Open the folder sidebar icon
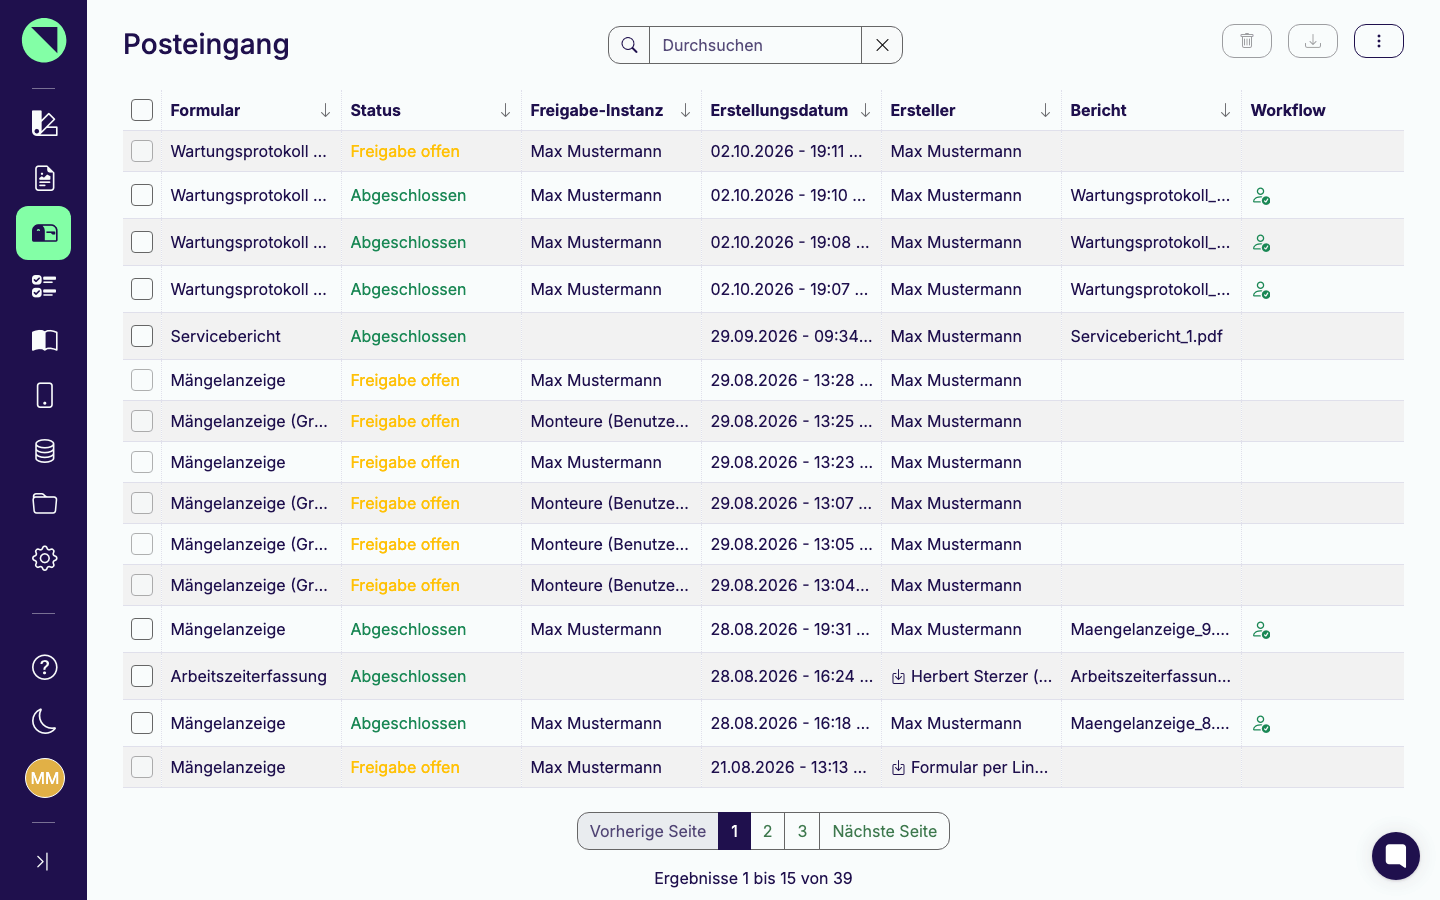The image size is (1440, 900). [x=44, y=504]
